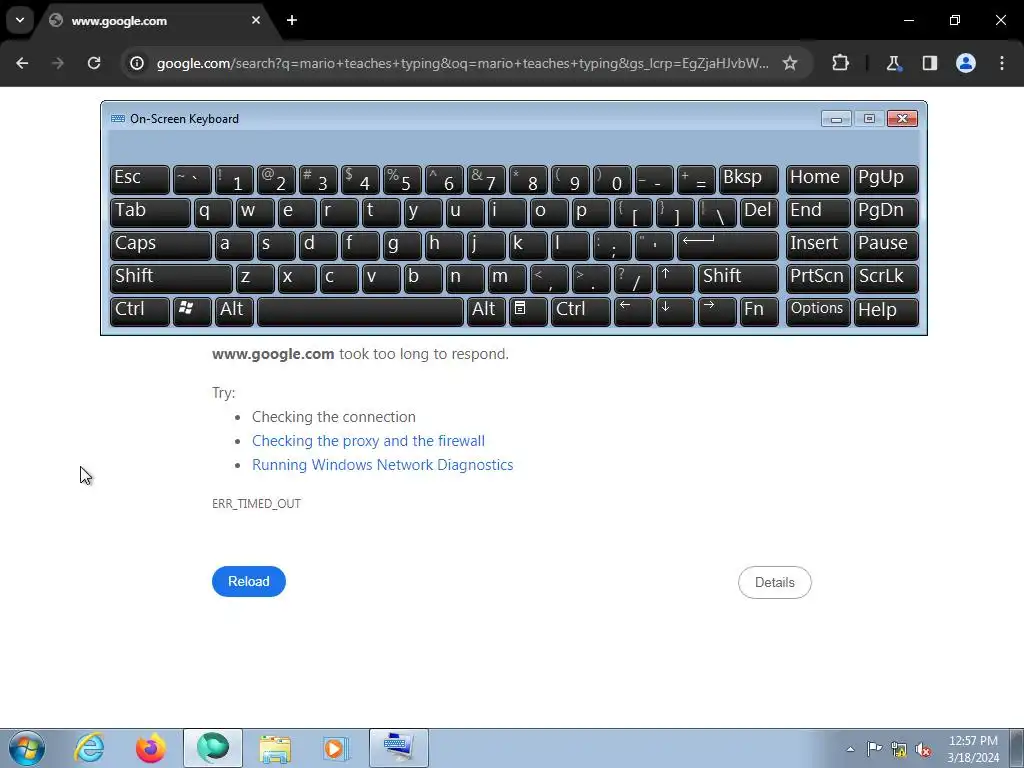The height and width of the screenshot is (768, 1024).
Task: Expand the tab search dropdown arrow
Action: [x=20, y=20]
